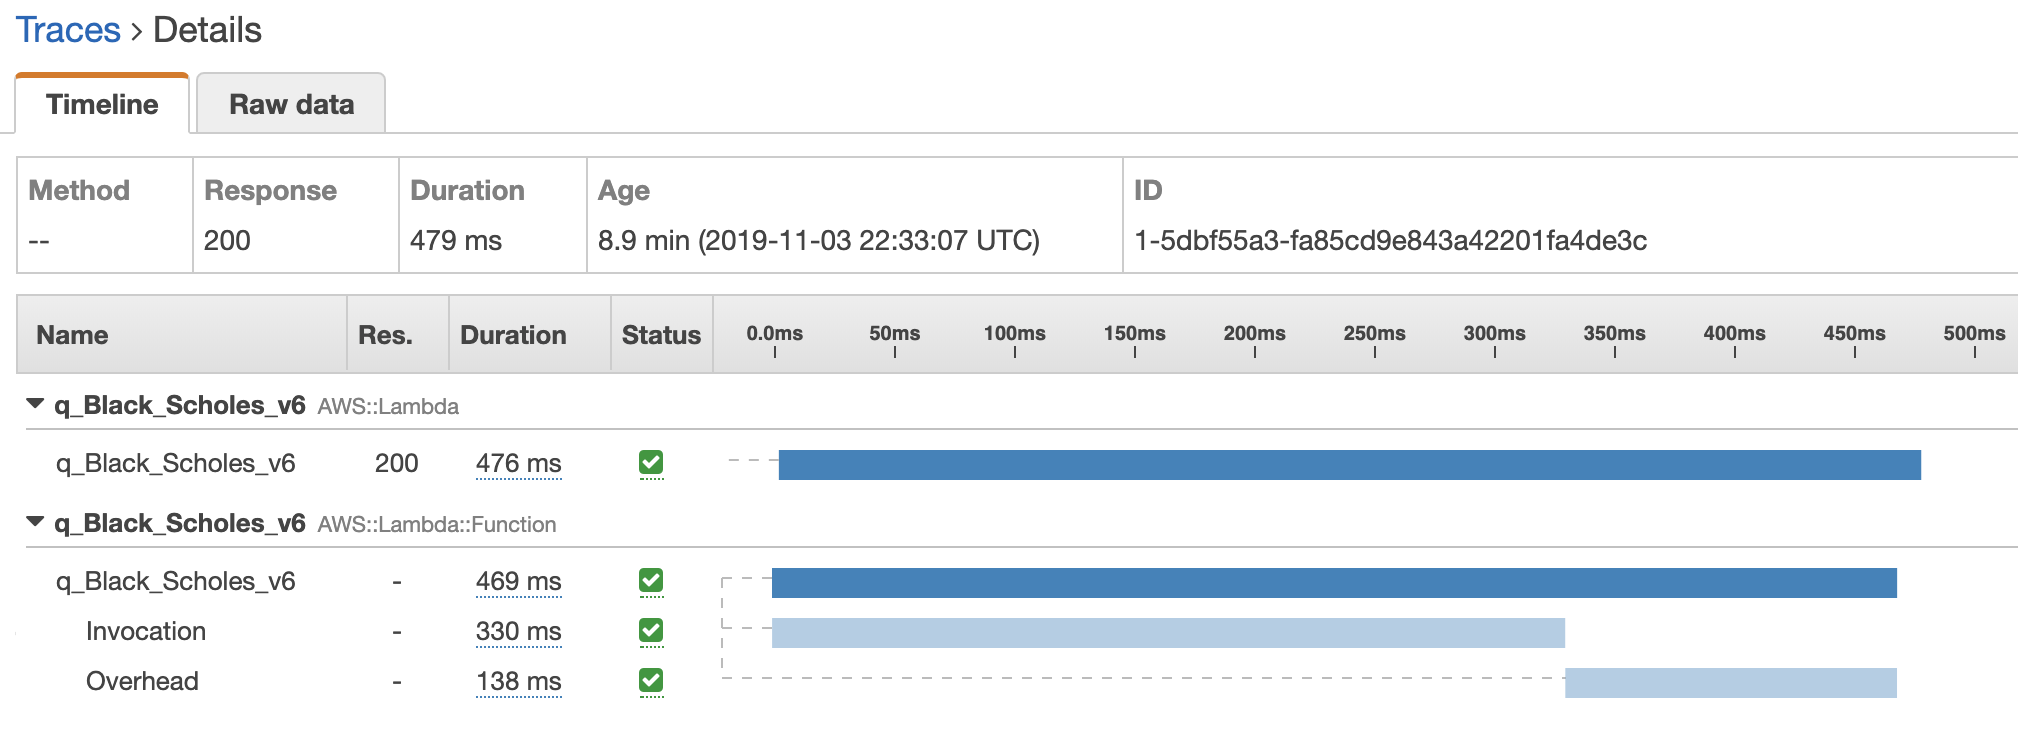
Task: Click the 138 ms Overhead duration link
Action: (x=518, y=682)
